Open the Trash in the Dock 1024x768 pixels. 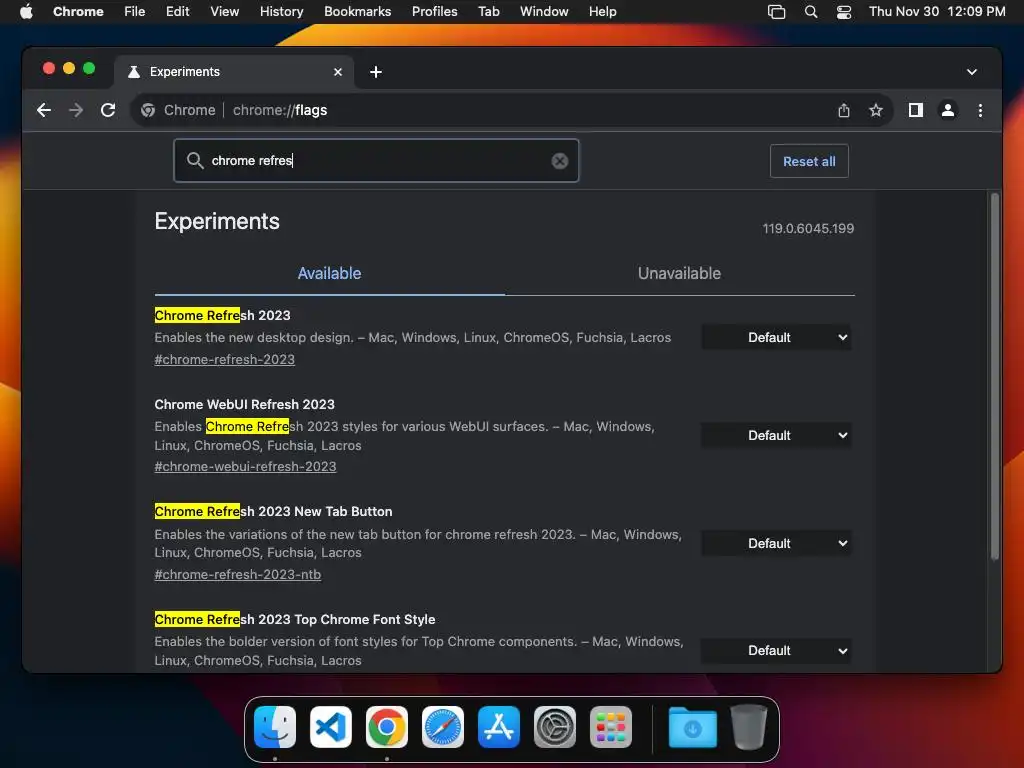coord(748,727)
